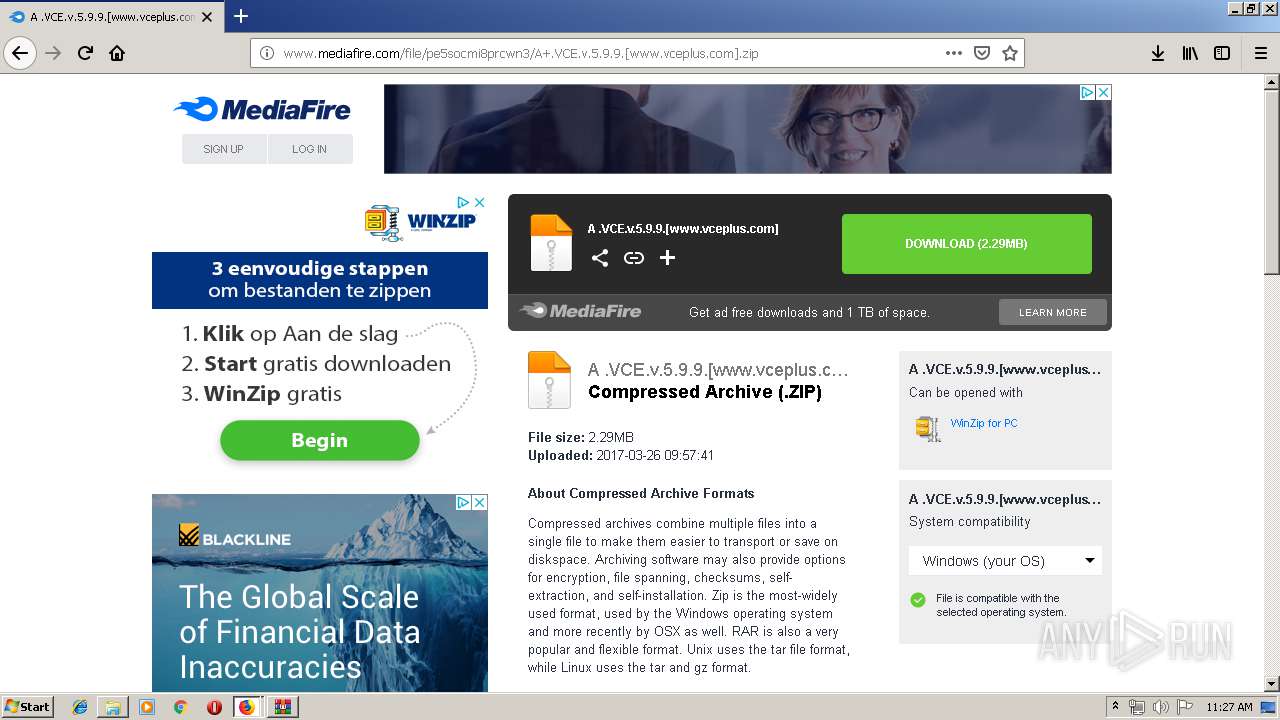Viewport: 1280px width, 720px height.
Task: Open the Windows Start menu
Action: coord(28,706)
